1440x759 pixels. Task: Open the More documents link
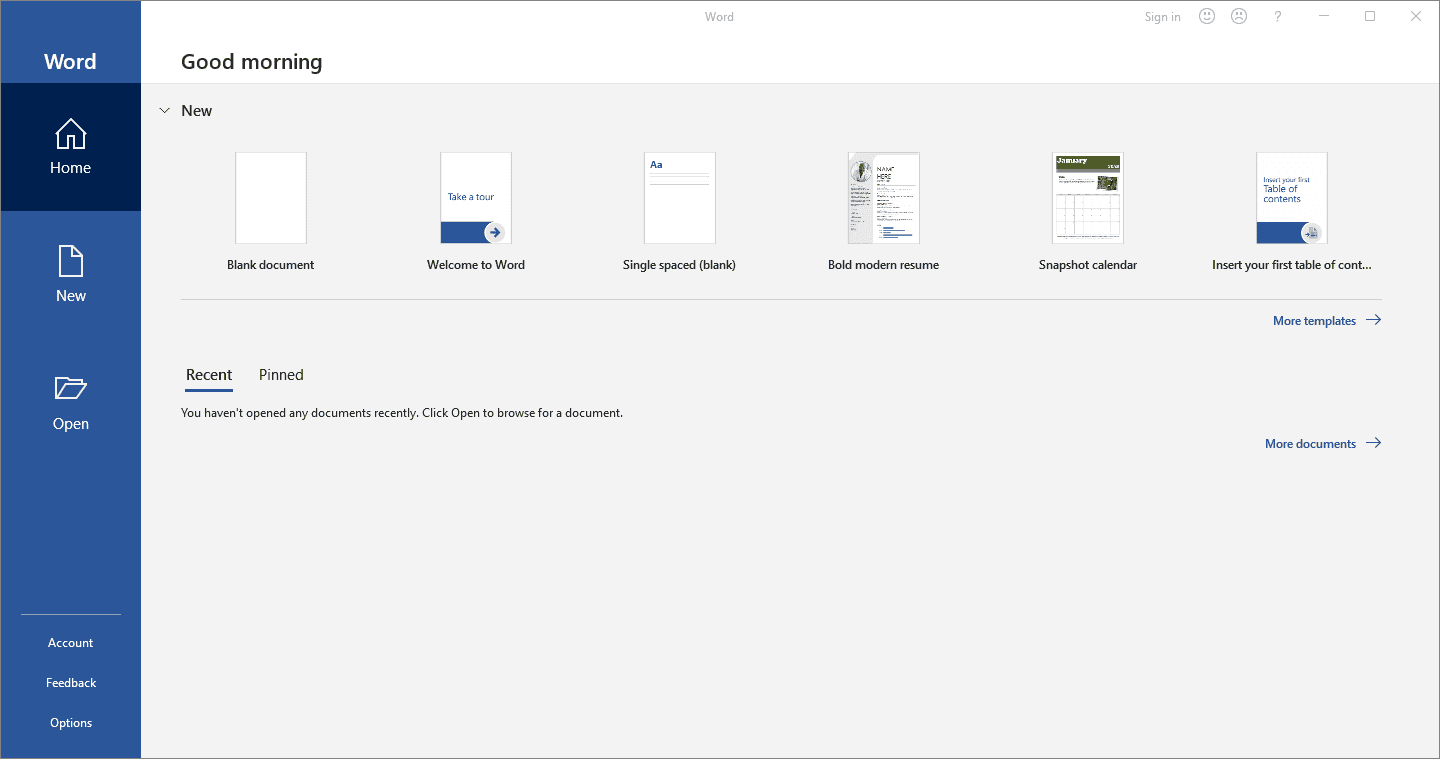tap(1310, 444)
